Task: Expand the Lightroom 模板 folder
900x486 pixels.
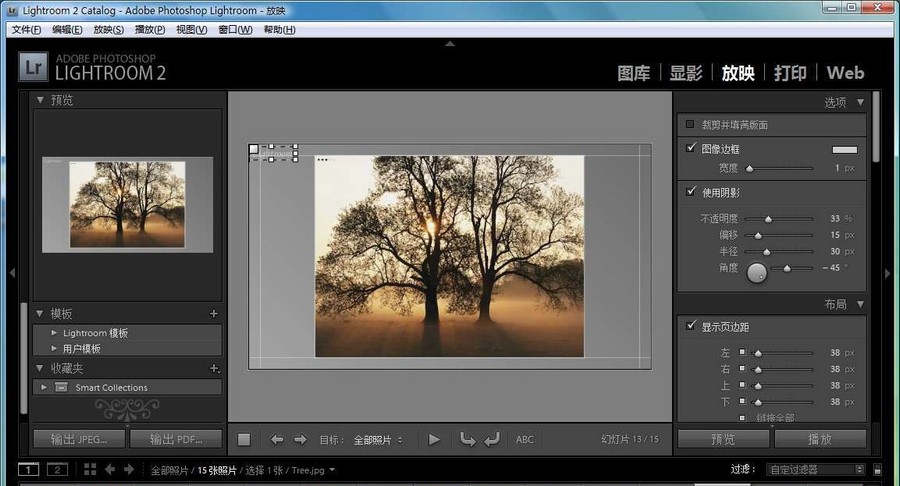Action: tap(53, 333)
